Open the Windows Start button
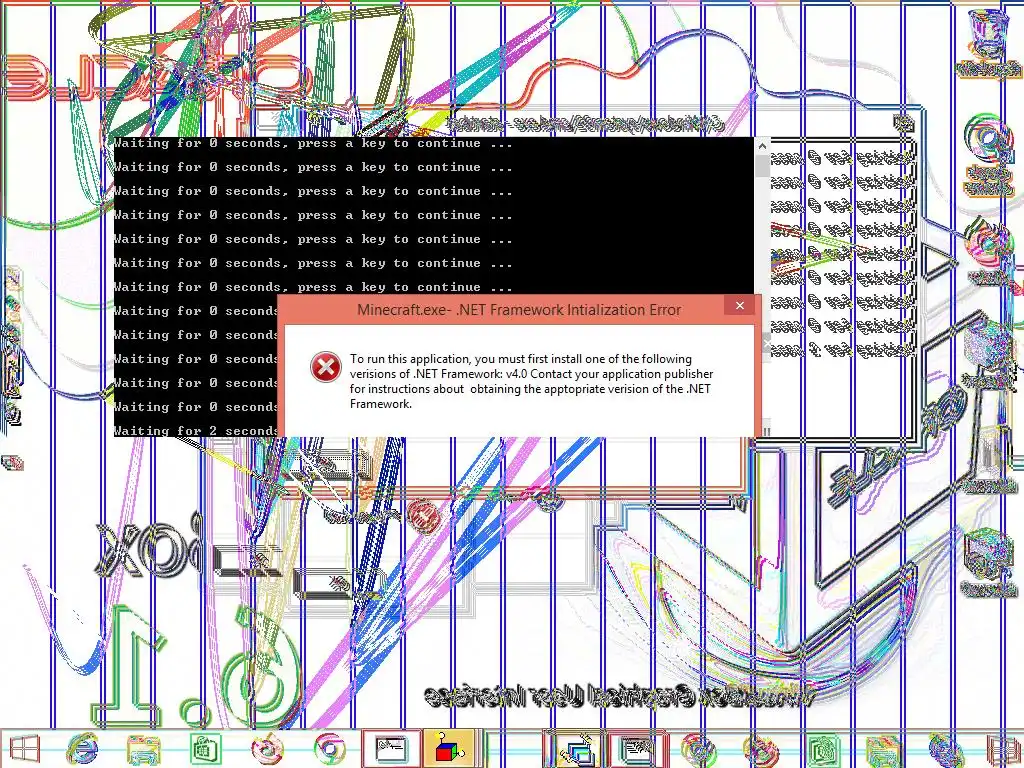The width and height of the screenshot is (1024, 768). click(x=25, y=750)
